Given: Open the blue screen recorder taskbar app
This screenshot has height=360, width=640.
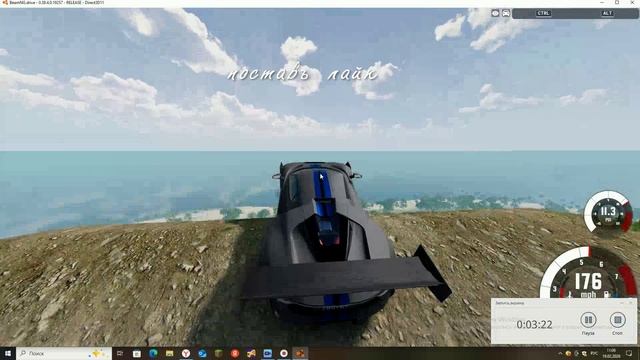Looking at the screenshot, I should click(267, 353).
